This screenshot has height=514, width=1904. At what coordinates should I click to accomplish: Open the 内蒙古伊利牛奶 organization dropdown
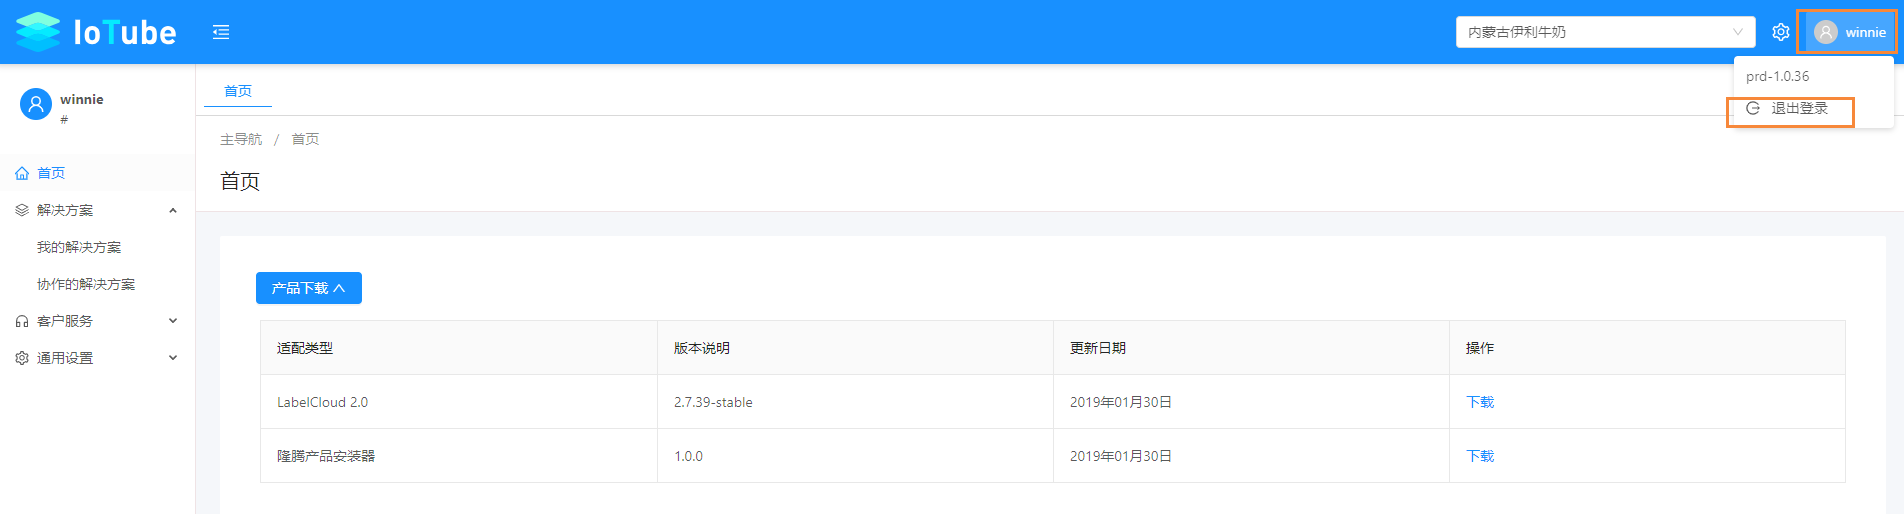click(x=1605, y=32)
